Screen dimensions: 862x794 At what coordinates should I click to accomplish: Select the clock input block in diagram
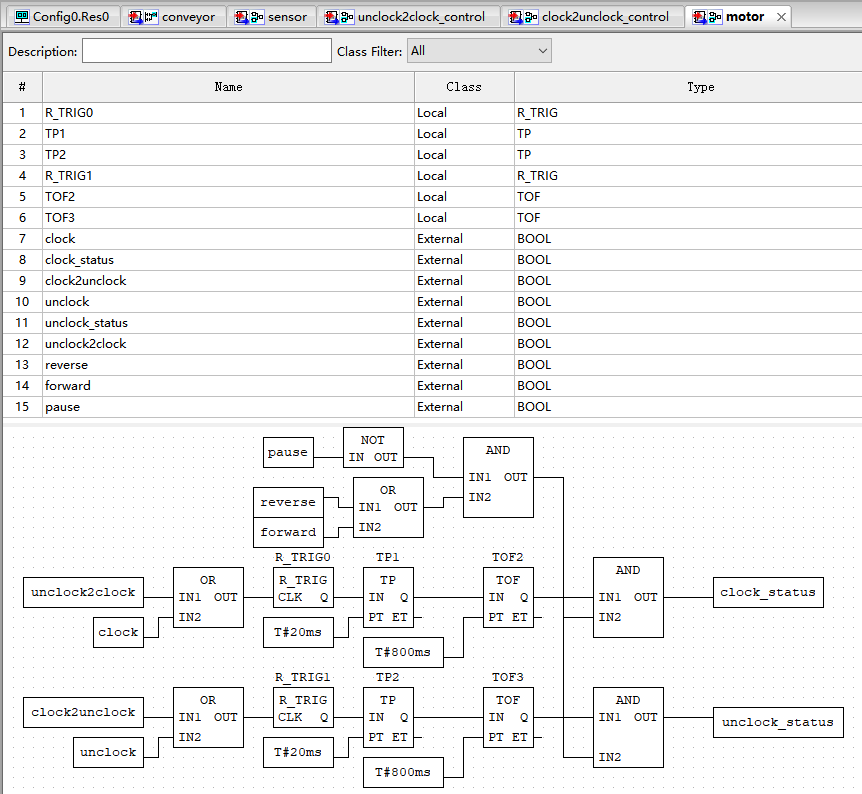[x=118, y=632]
